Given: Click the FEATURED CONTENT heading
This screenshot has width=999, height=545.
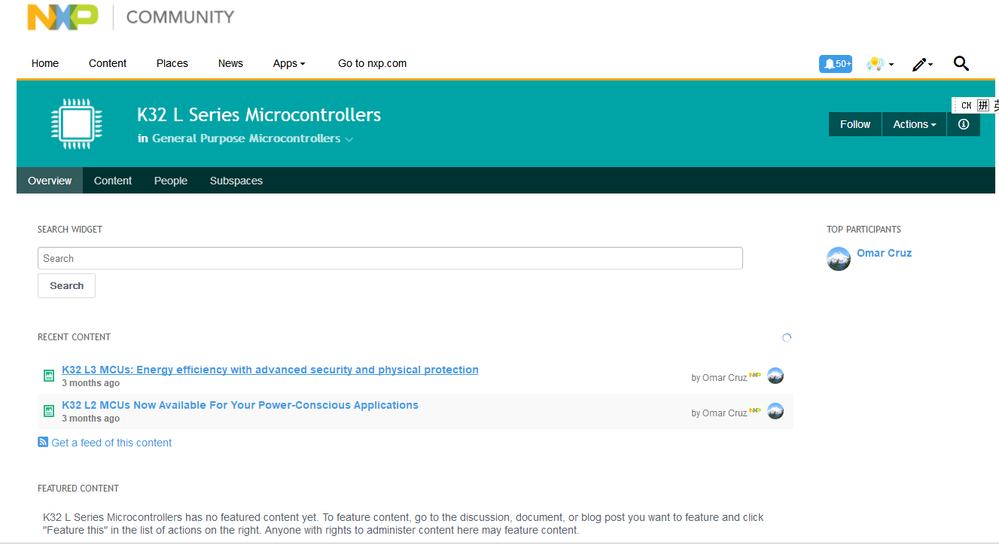Looking at the screenshot, I should (78, 488).
